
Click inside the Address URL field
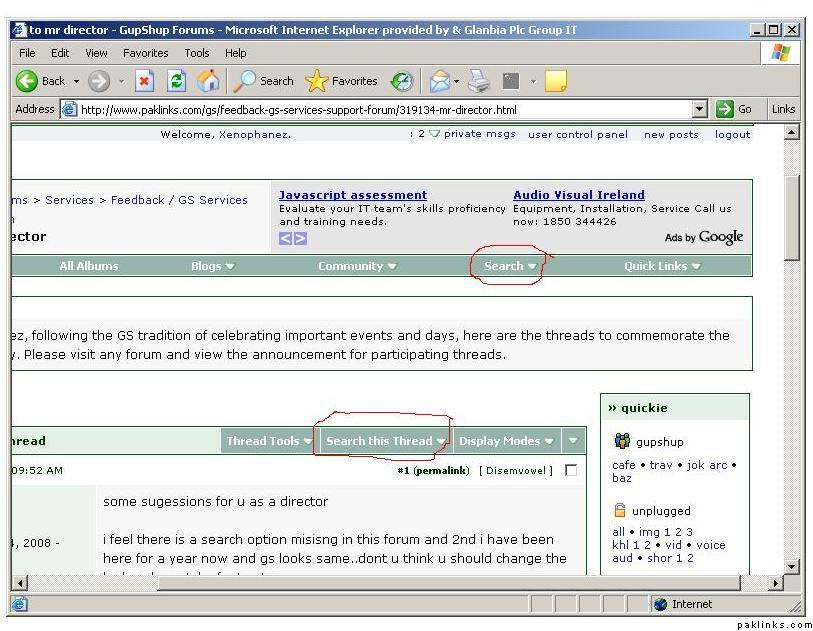point(380,109)
